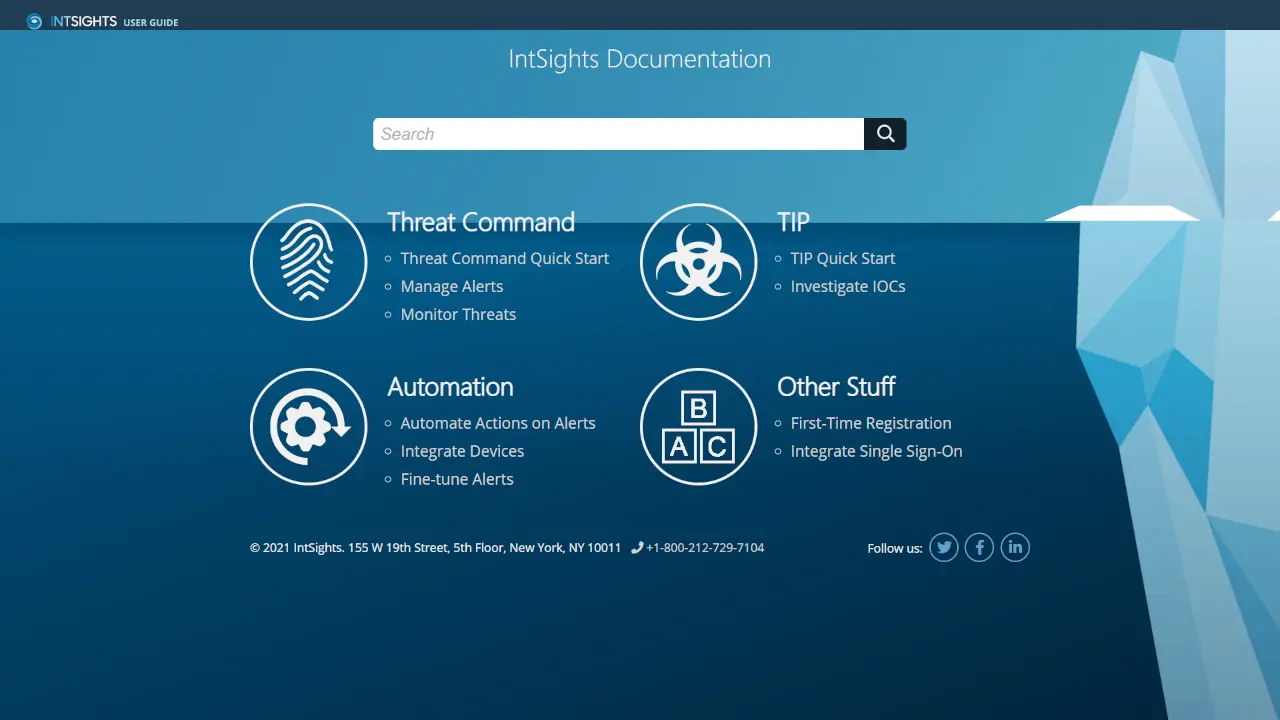Click the footer address text
Viewport: 1280px width, 720px height.
(435, 548)
